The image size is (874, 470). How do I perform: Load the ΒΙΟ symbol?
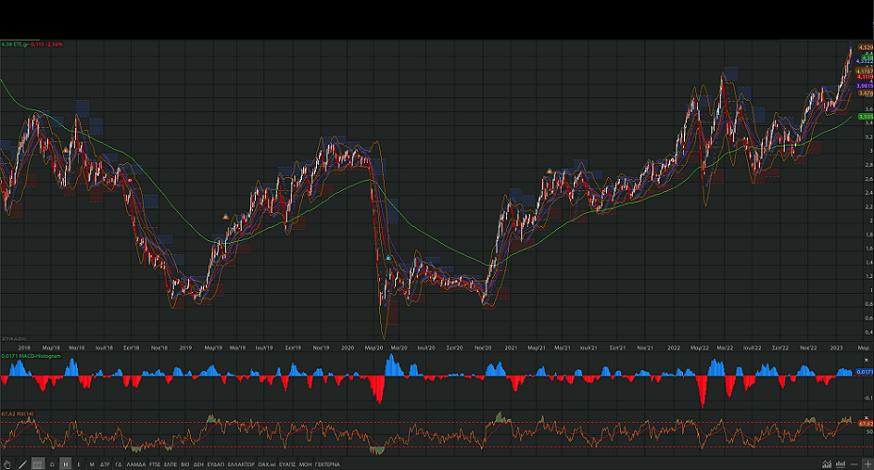coord(185,464)
